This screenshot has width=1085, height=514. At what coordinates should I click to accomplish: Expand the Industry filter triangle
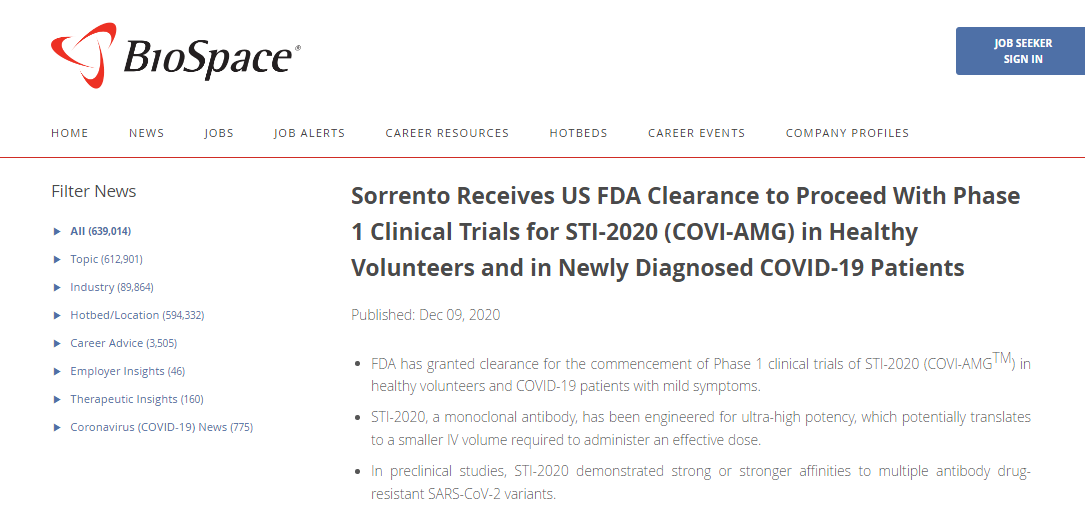pyautogui.click(x=57, y=288)
